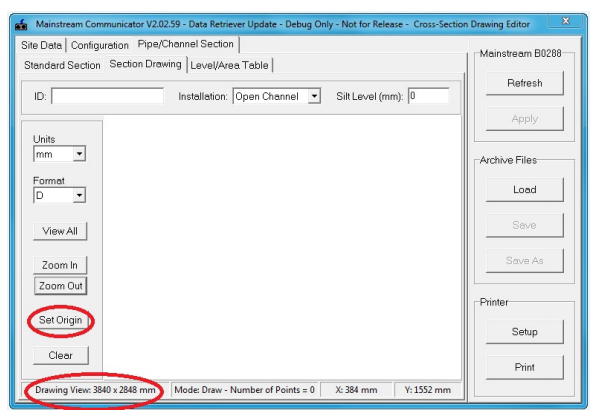Image resolution: width=594 pixels, height=417 pixels.
Task: Select the Standard Section tab
Action: 62,65
